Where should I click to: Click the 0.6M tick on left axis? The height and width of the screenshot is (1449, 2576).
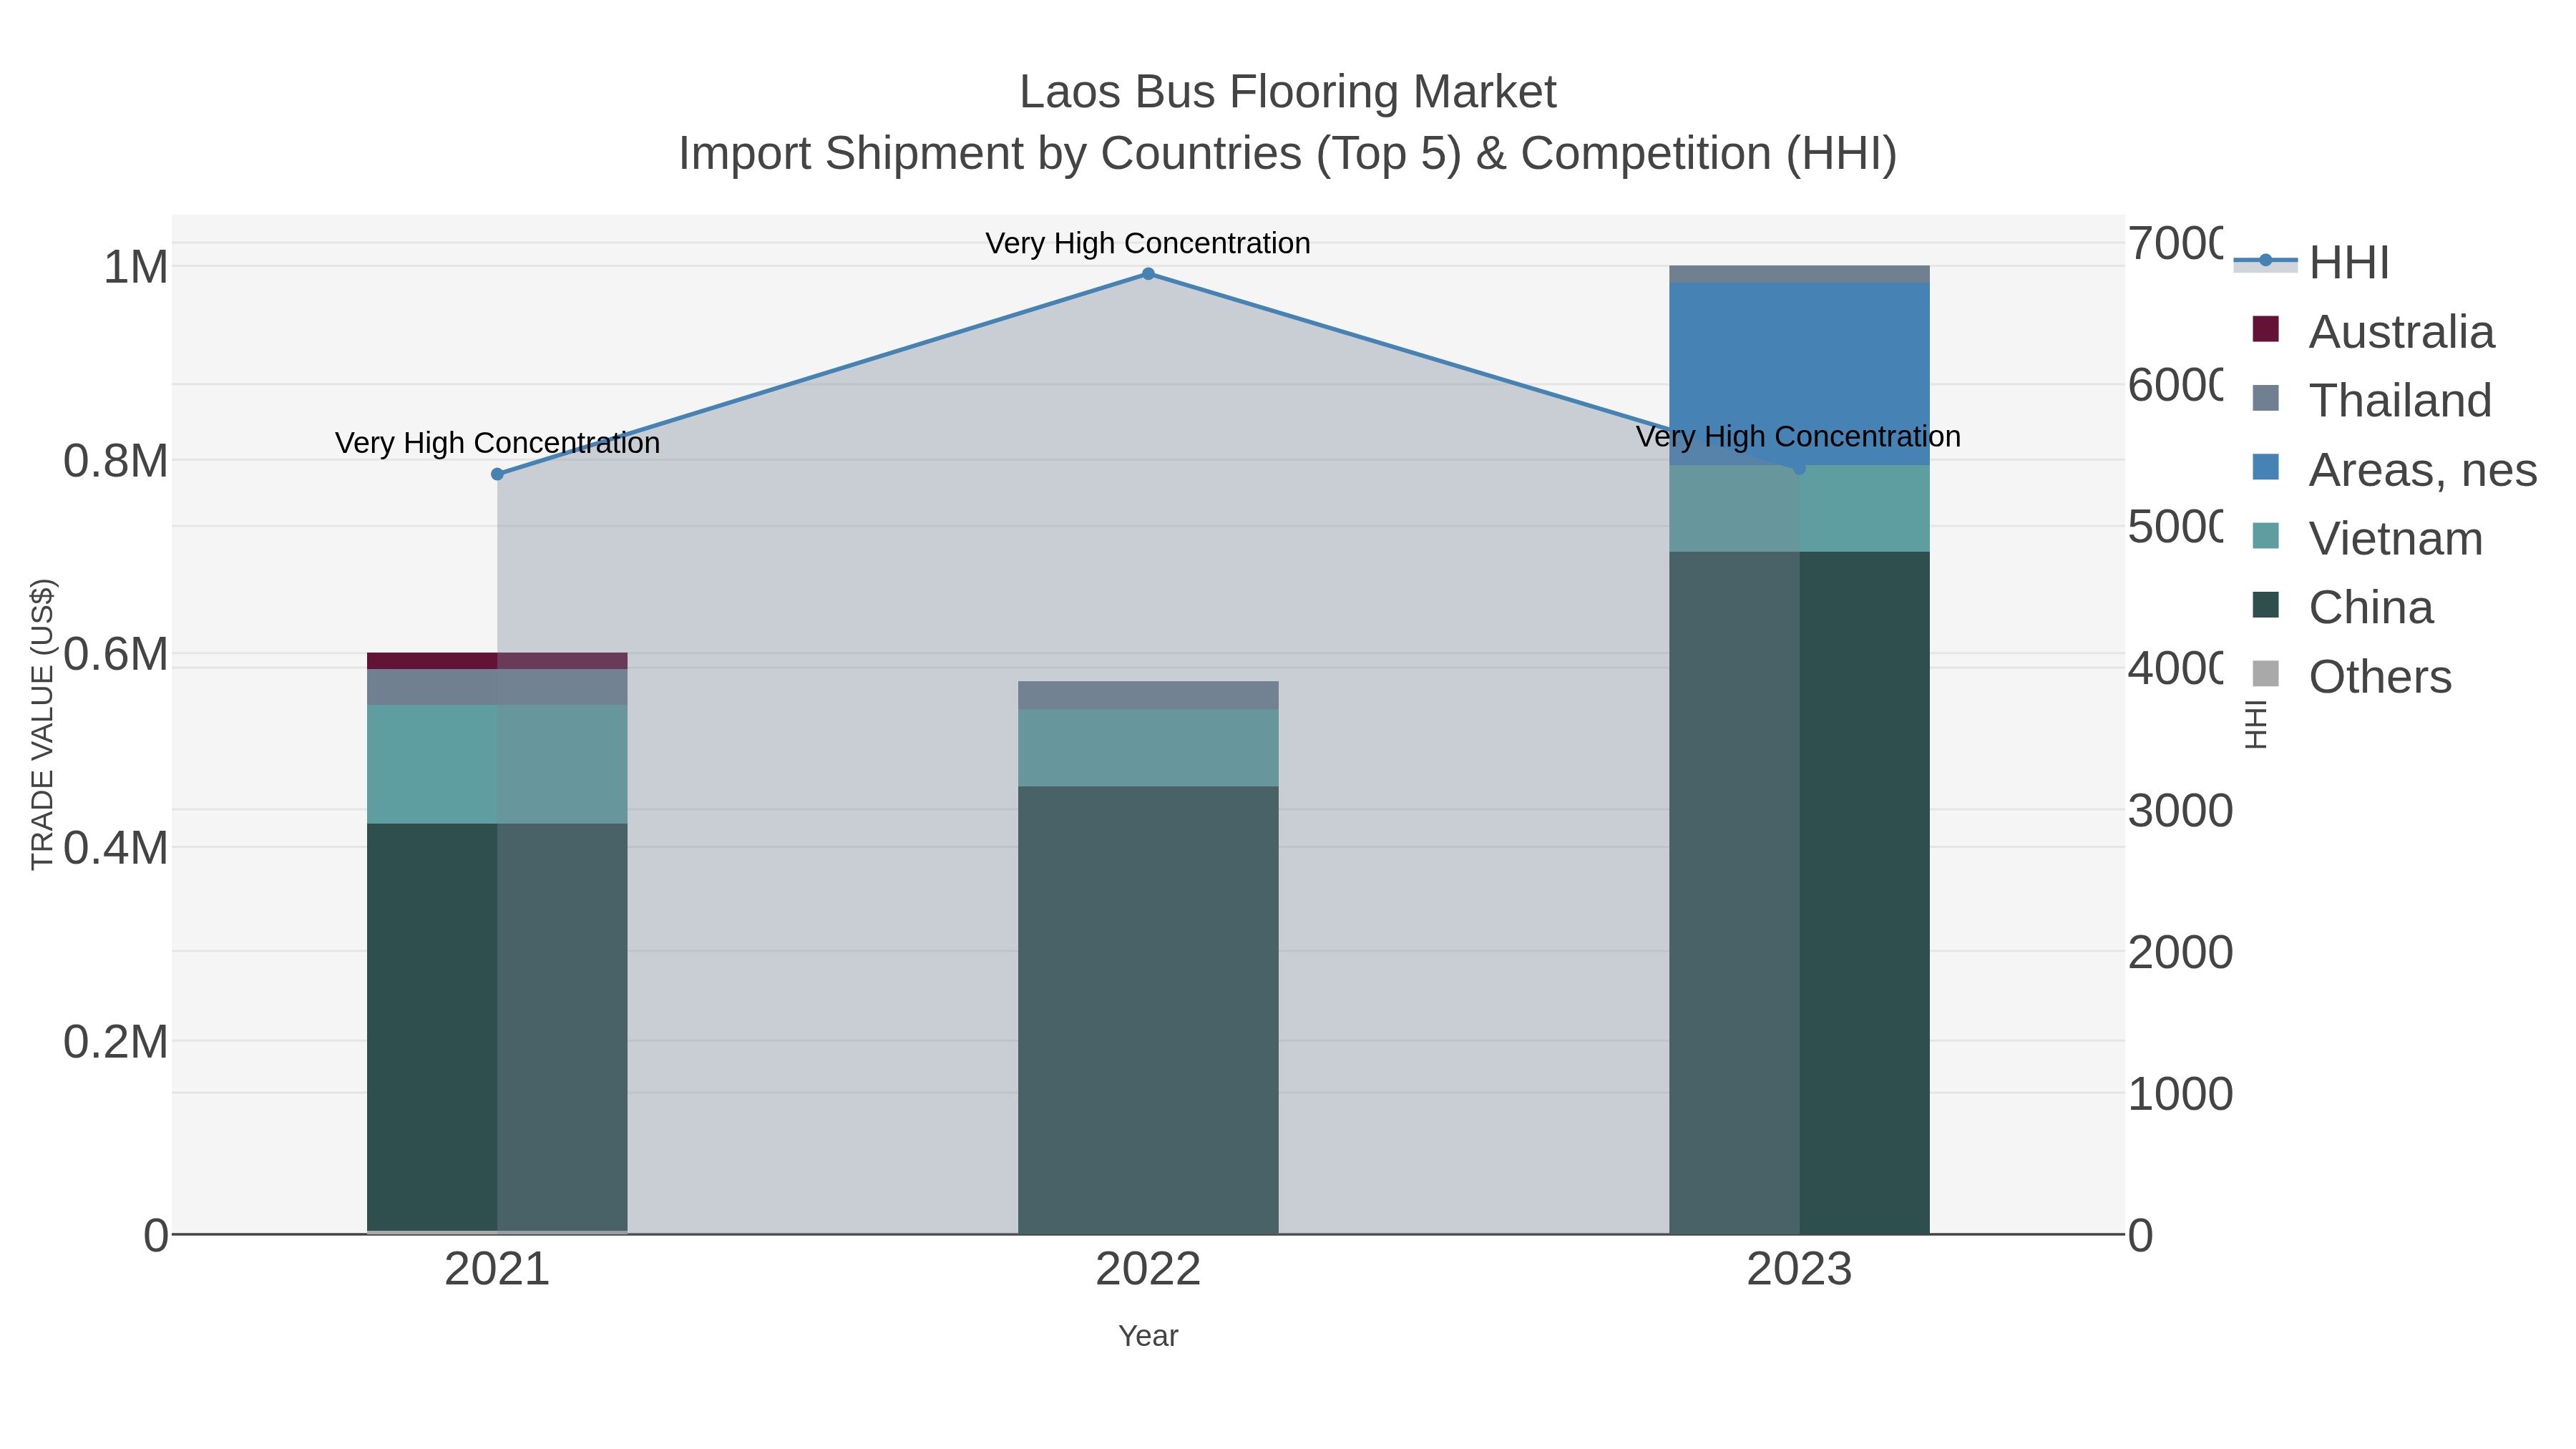[116, 655]
